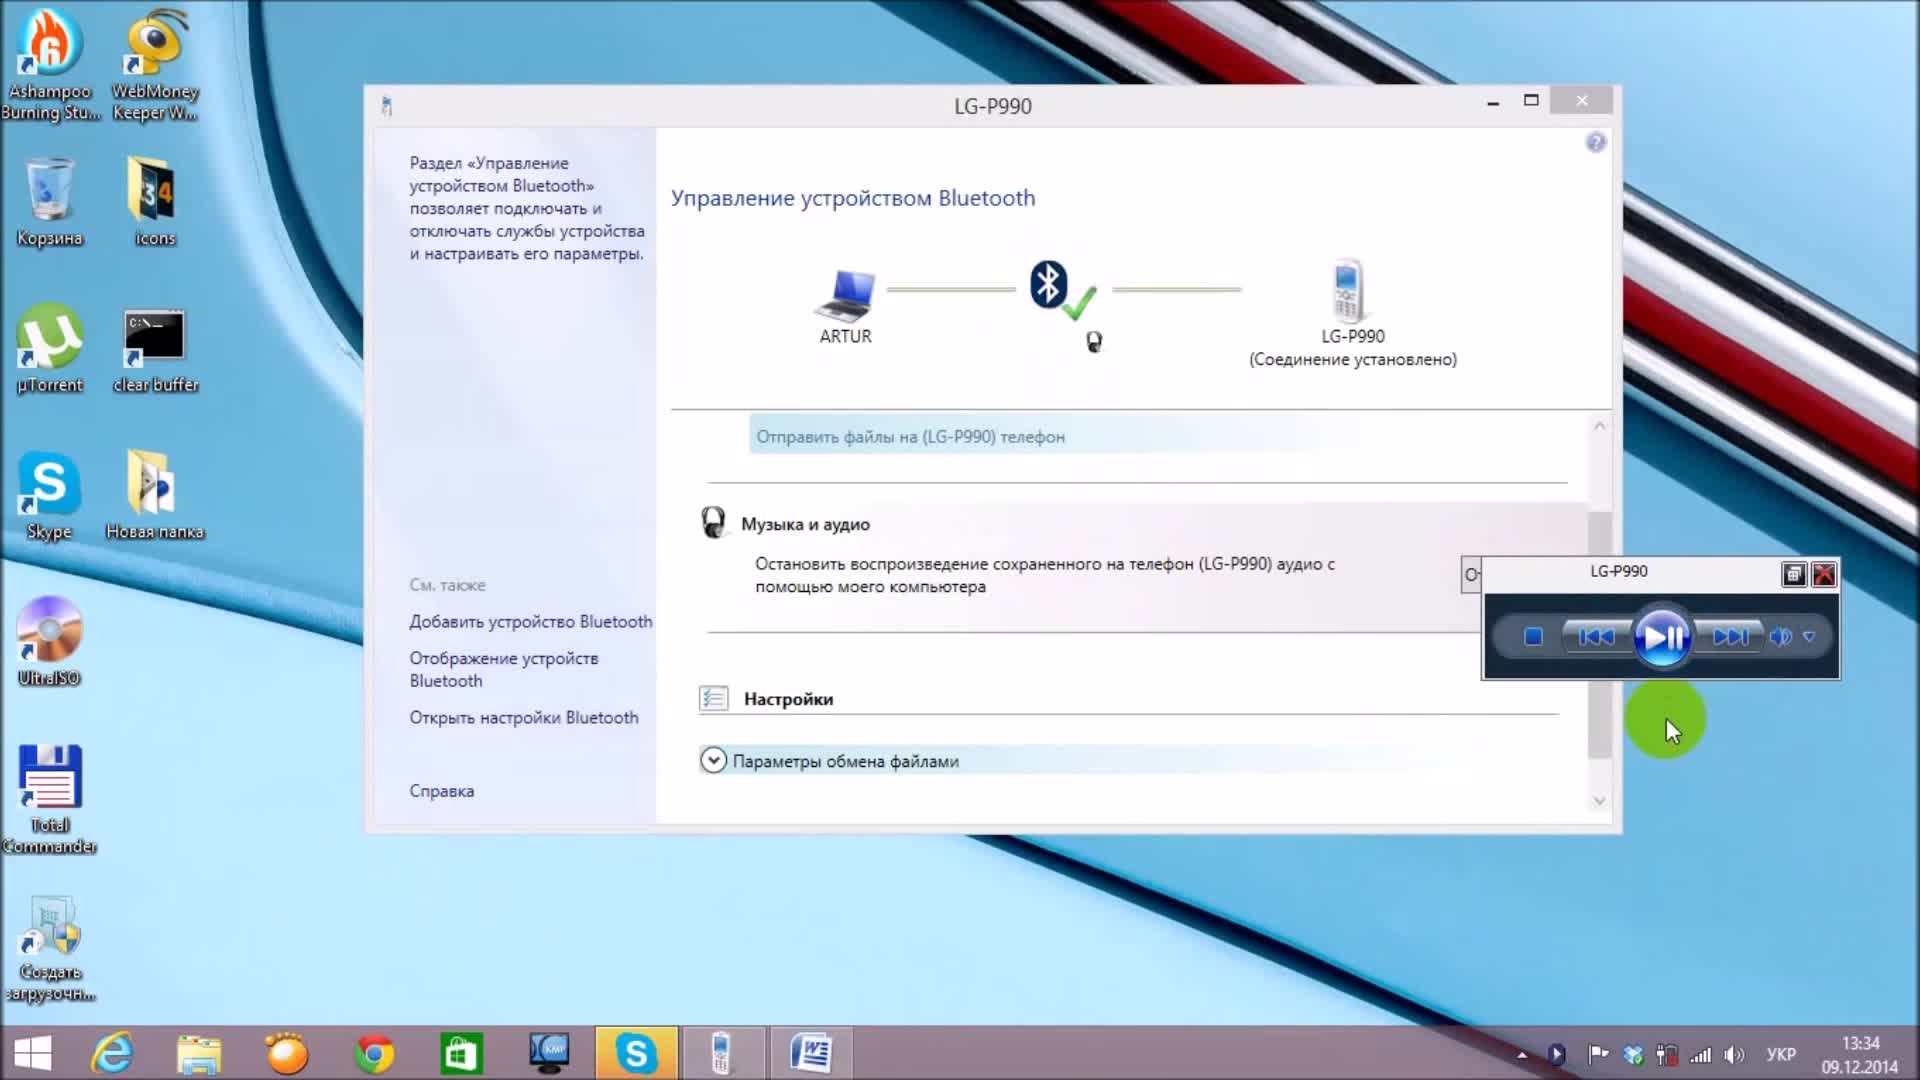Viewport: 1920px width, 1080px height.
Task: Open WebMoney Keeper desktop icon
Action: [155, 66]
